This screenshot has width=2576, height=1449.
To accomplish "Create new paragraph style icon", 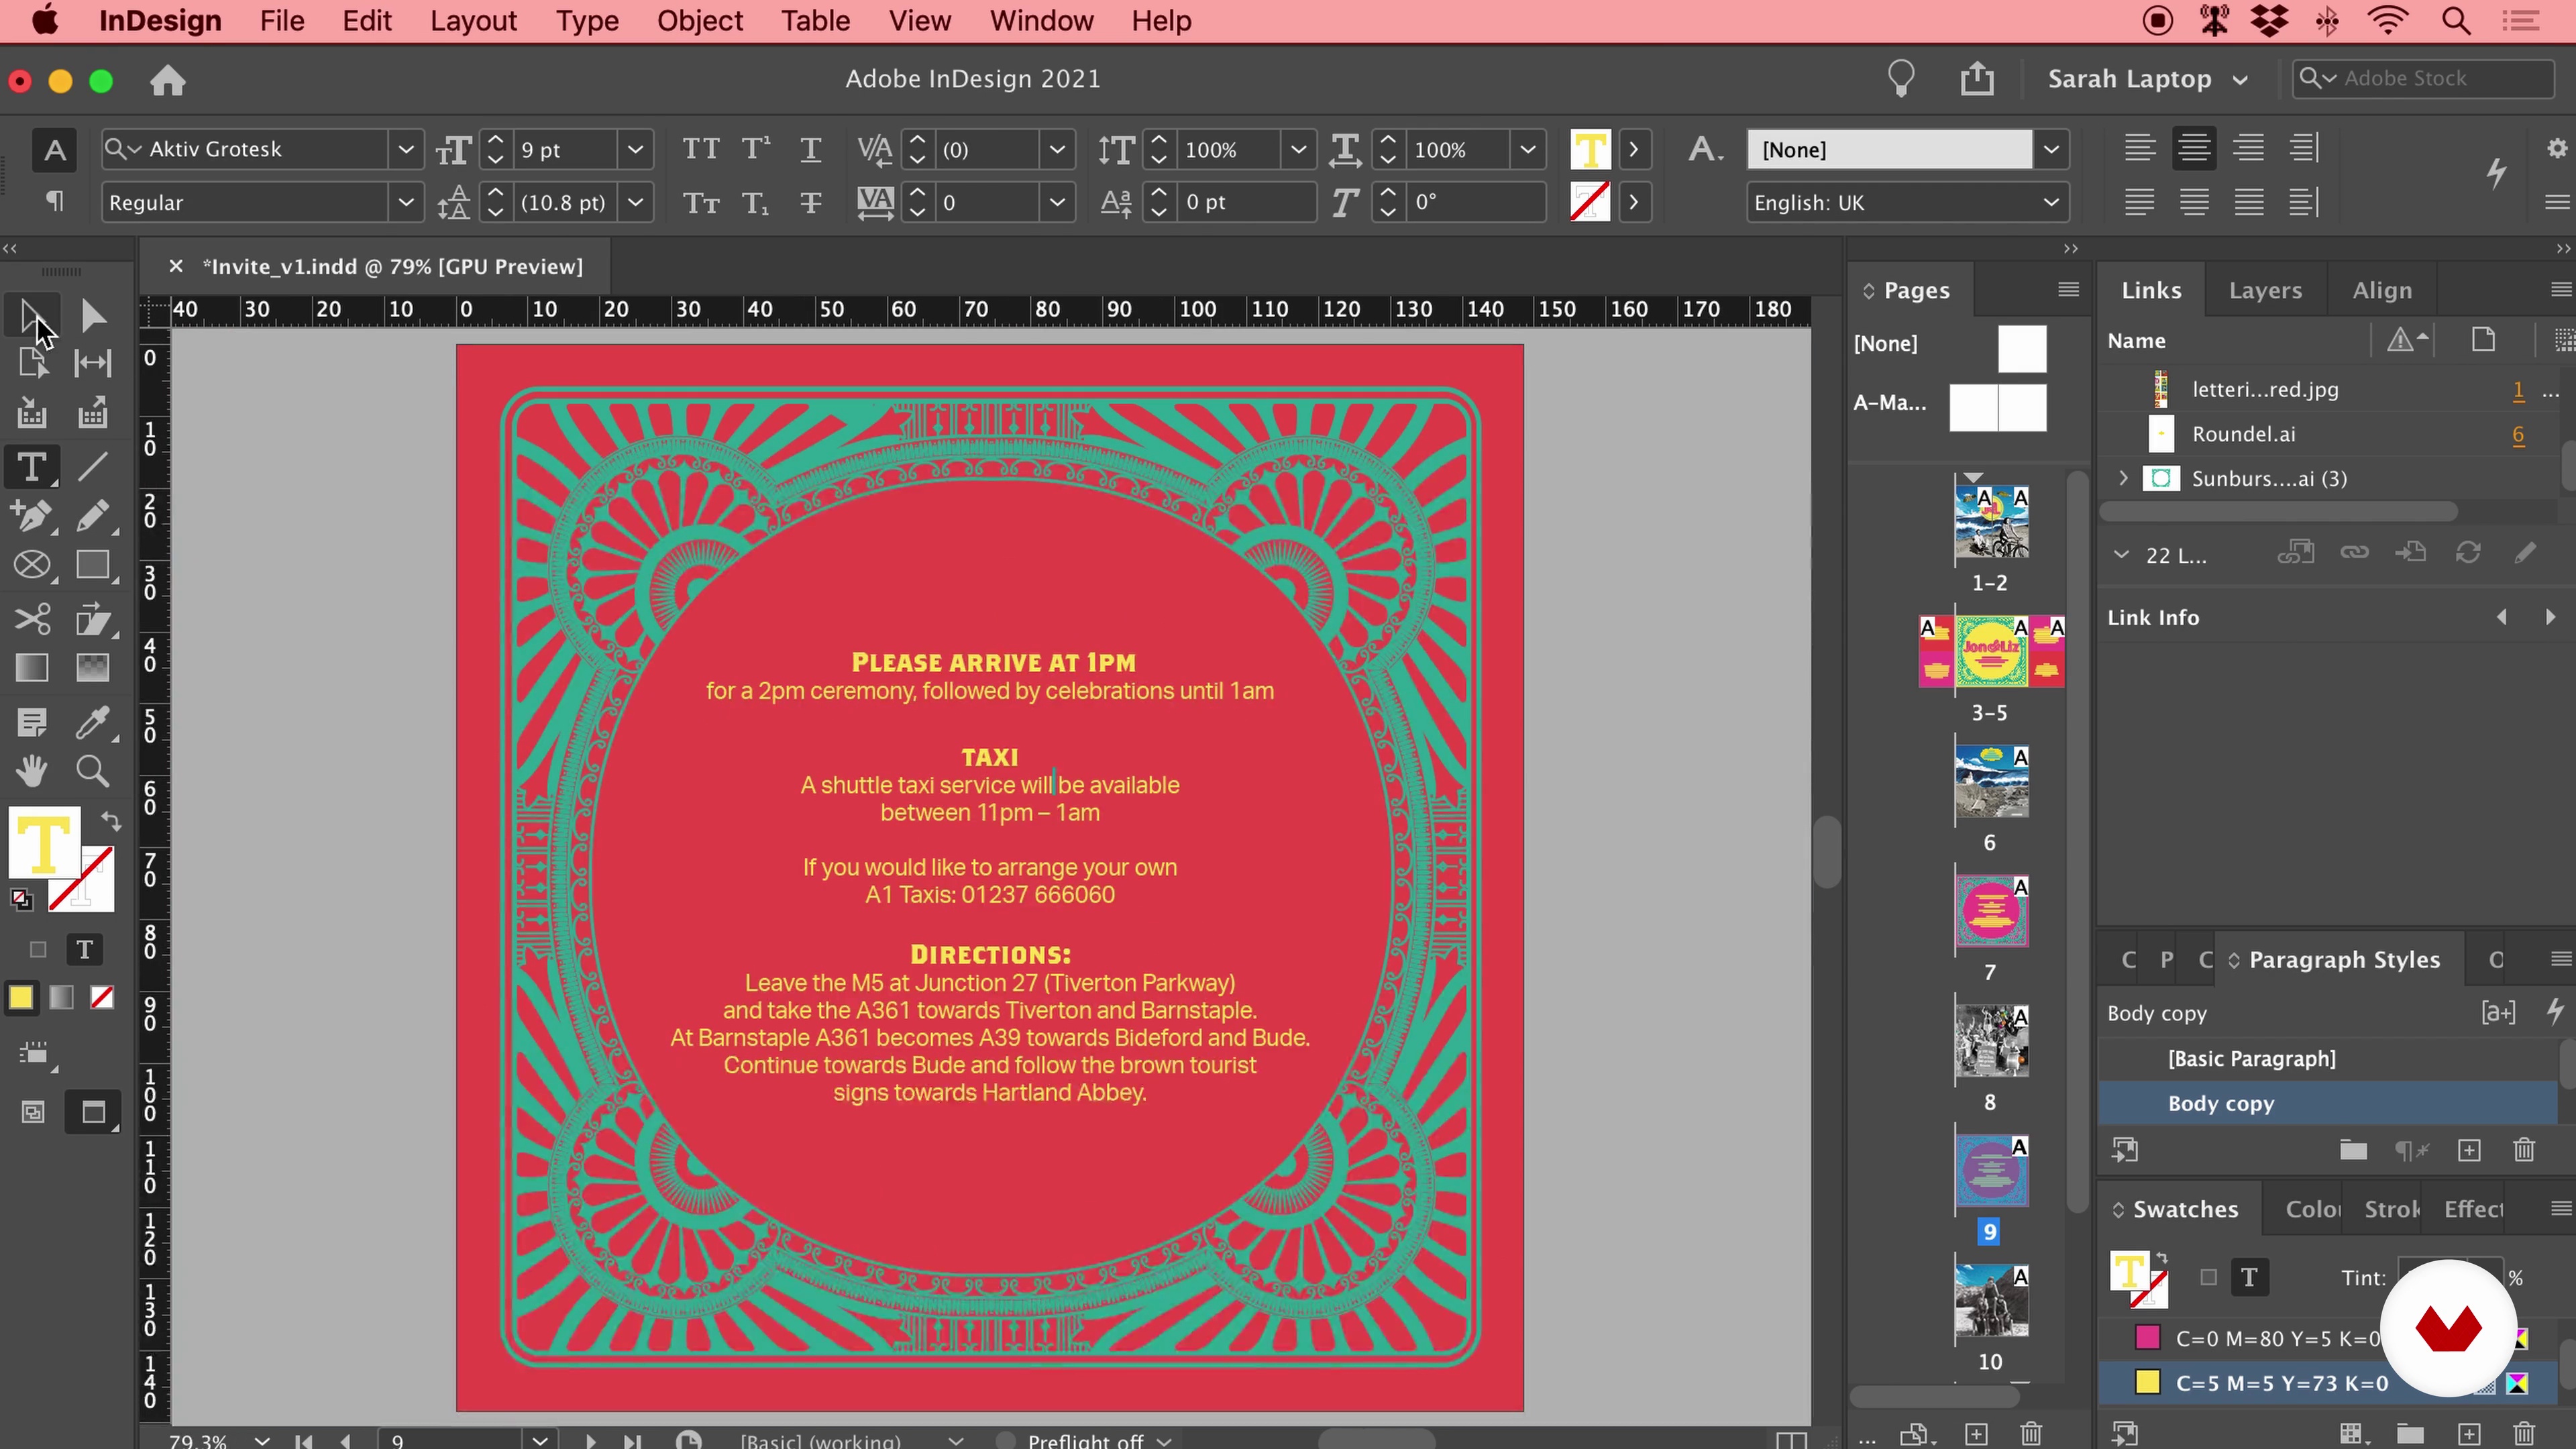I will 2469,1150.
